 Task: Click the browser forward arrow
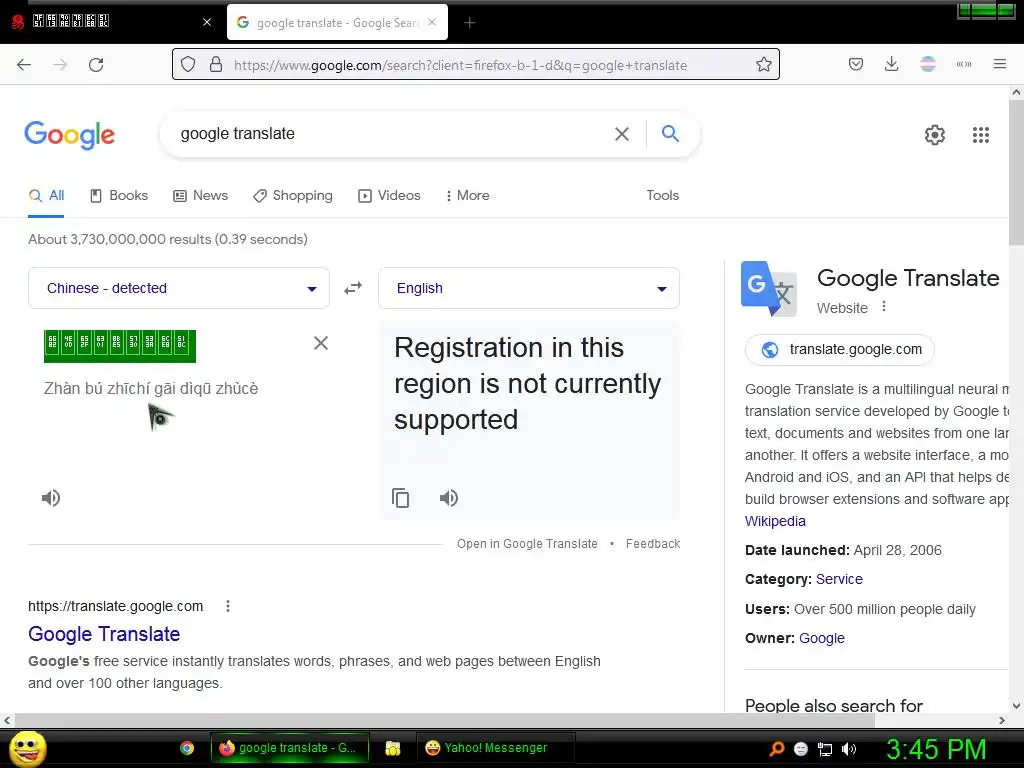pos(60,65)
